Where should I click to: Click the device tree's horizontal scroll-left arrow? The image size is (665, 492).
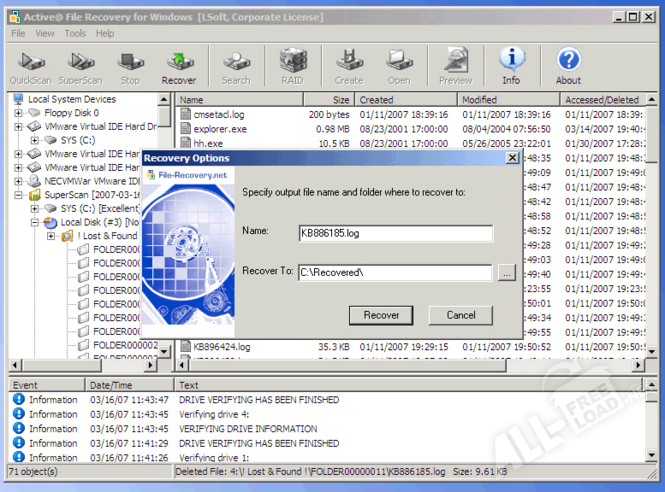tap(15, 365)
